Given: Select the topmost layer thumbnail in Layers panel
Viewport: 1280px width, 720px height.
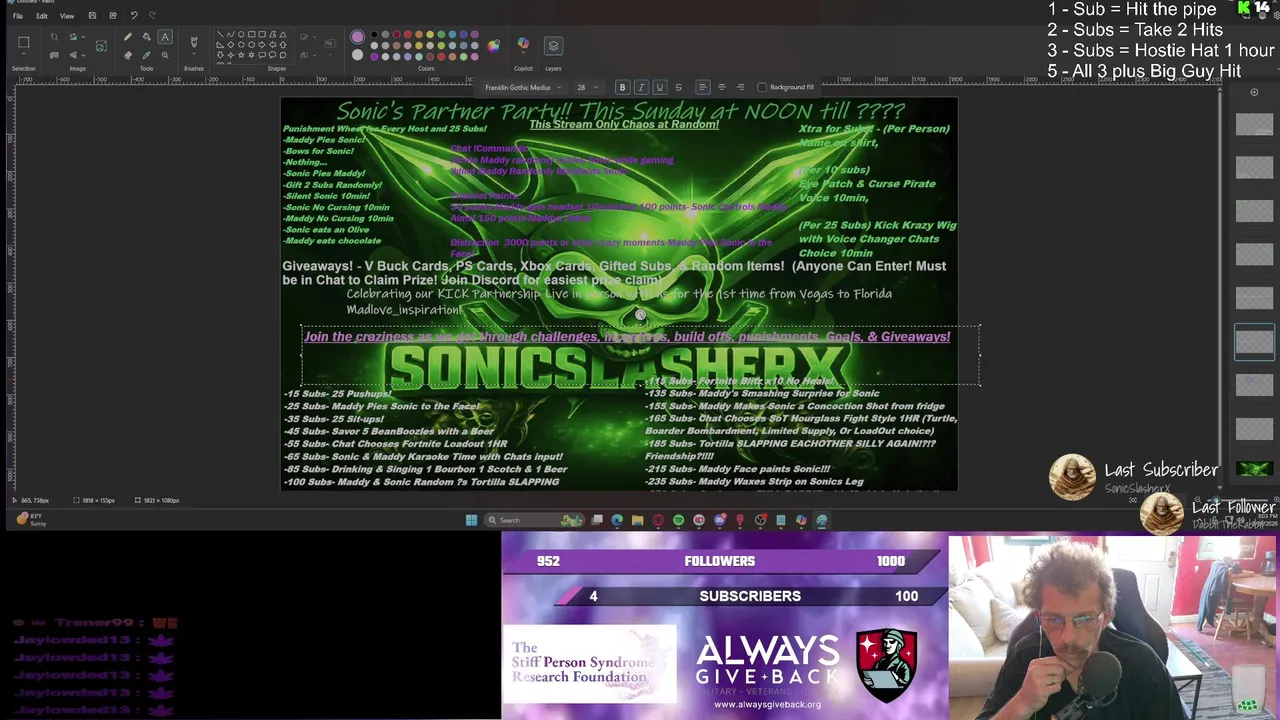Looking at the screenshot, I should pyautogui.click(x=1254, y=124).
